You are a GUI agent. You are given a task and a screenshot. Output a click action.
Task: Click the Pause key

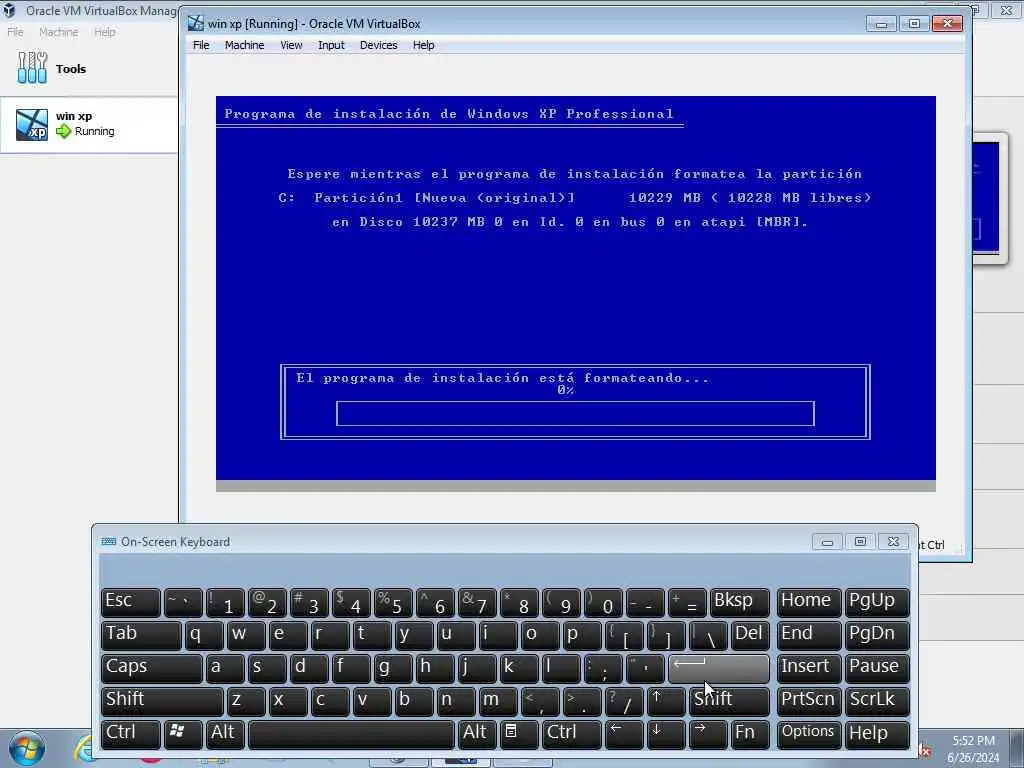(877, 667)
